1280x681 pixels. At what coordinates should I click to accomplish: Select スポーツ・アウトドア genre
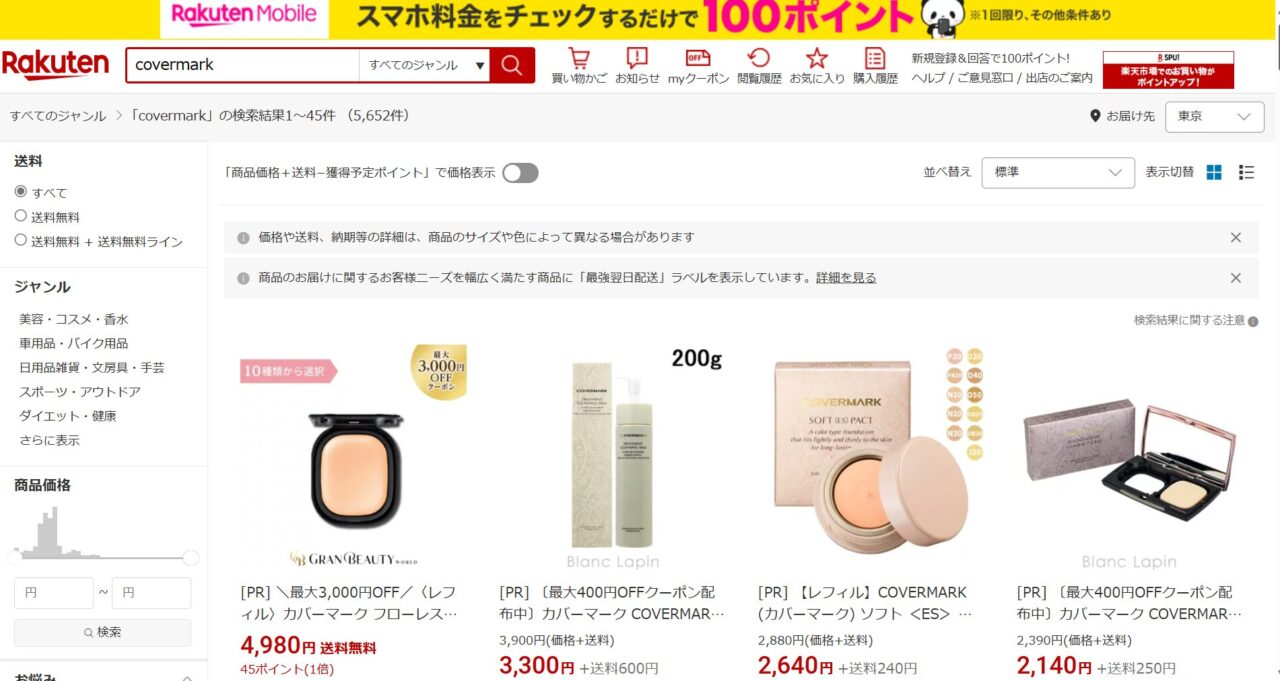click(80, 392)
